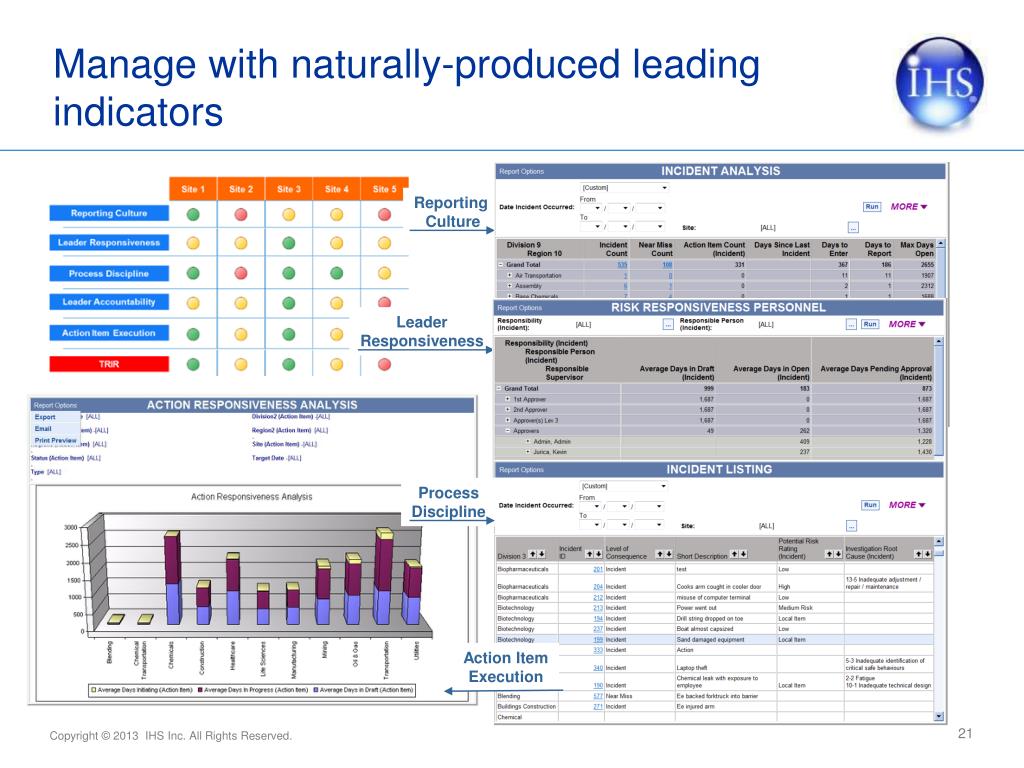
Task: Collapse the Approvers row
Action: [x=507, y=430]
